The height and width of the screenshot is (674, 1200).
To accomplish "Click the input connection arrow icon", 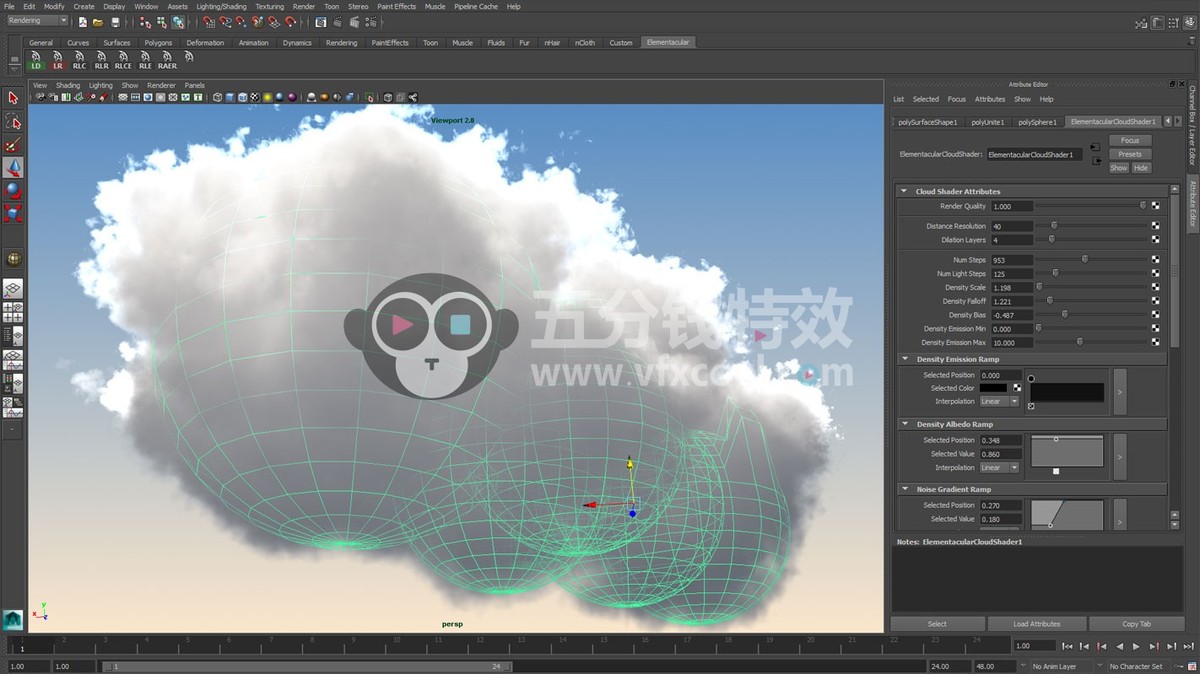I will (x=1095, y=148).
